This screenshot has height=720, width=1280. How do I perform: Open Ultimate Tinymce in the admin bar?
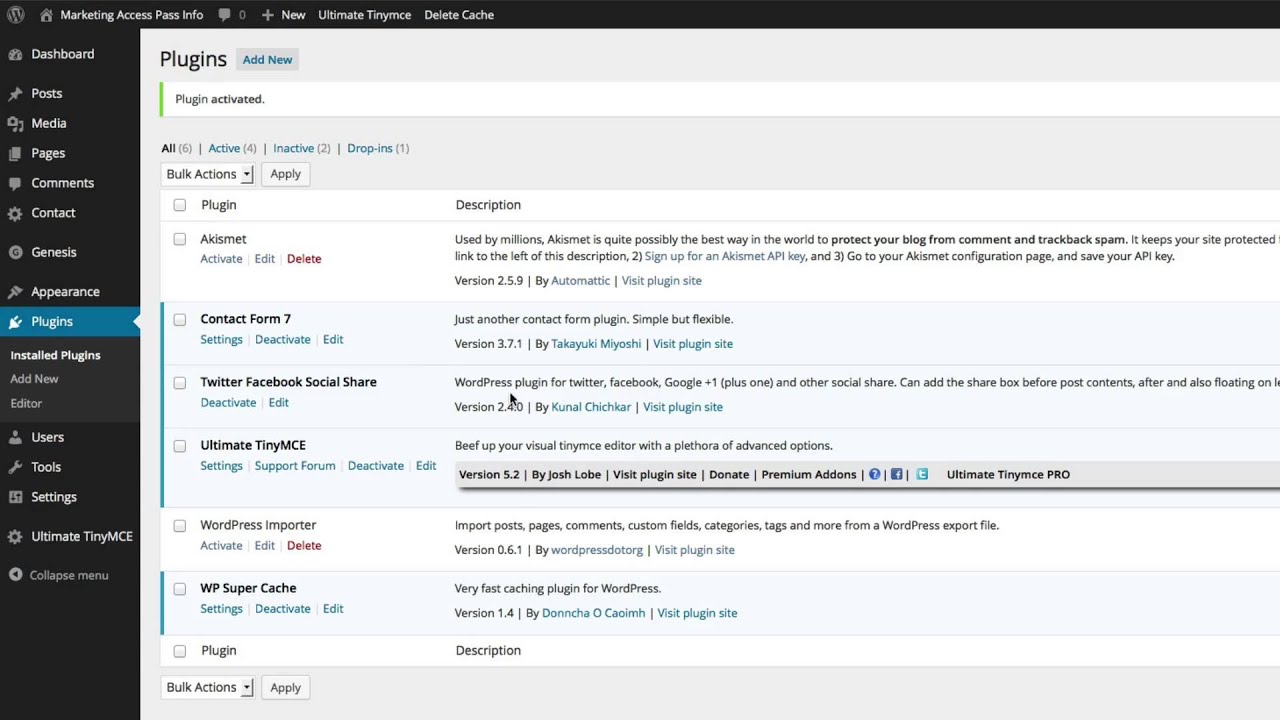(364, 15)
